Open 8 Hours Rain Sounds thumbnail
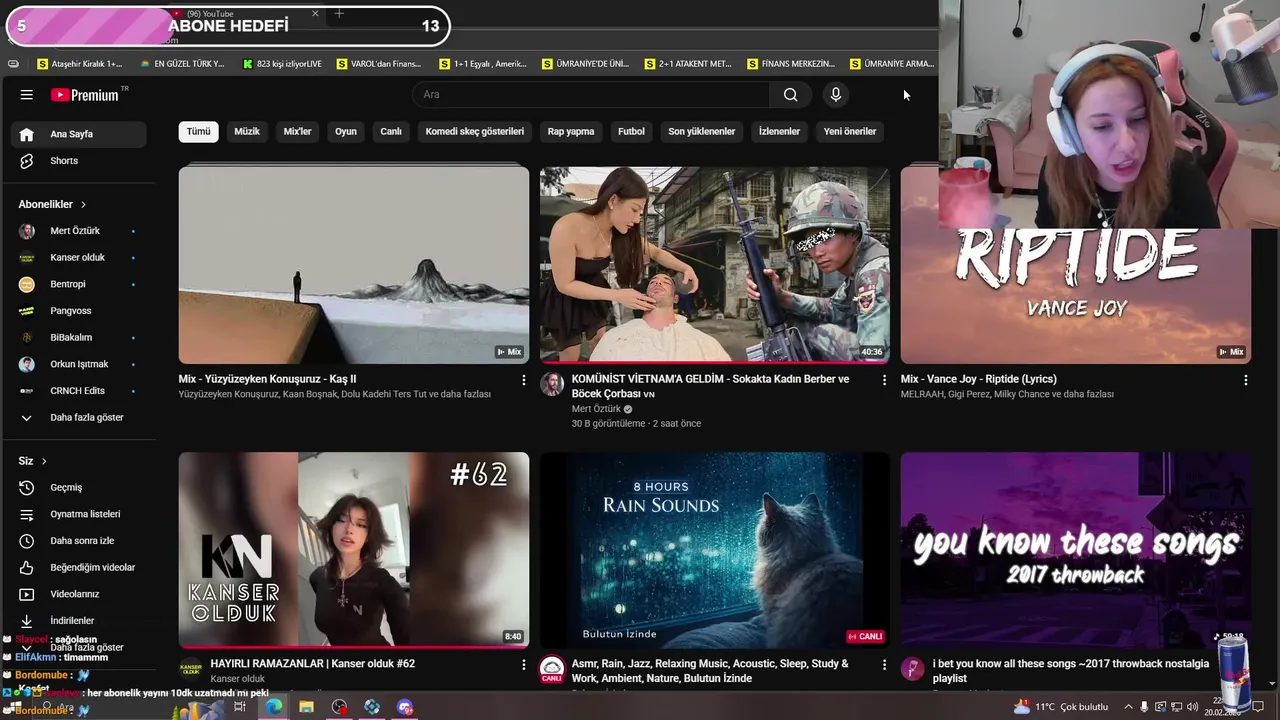The height and width of the screenshot is (720, 1280). click(x=715, y=550)
